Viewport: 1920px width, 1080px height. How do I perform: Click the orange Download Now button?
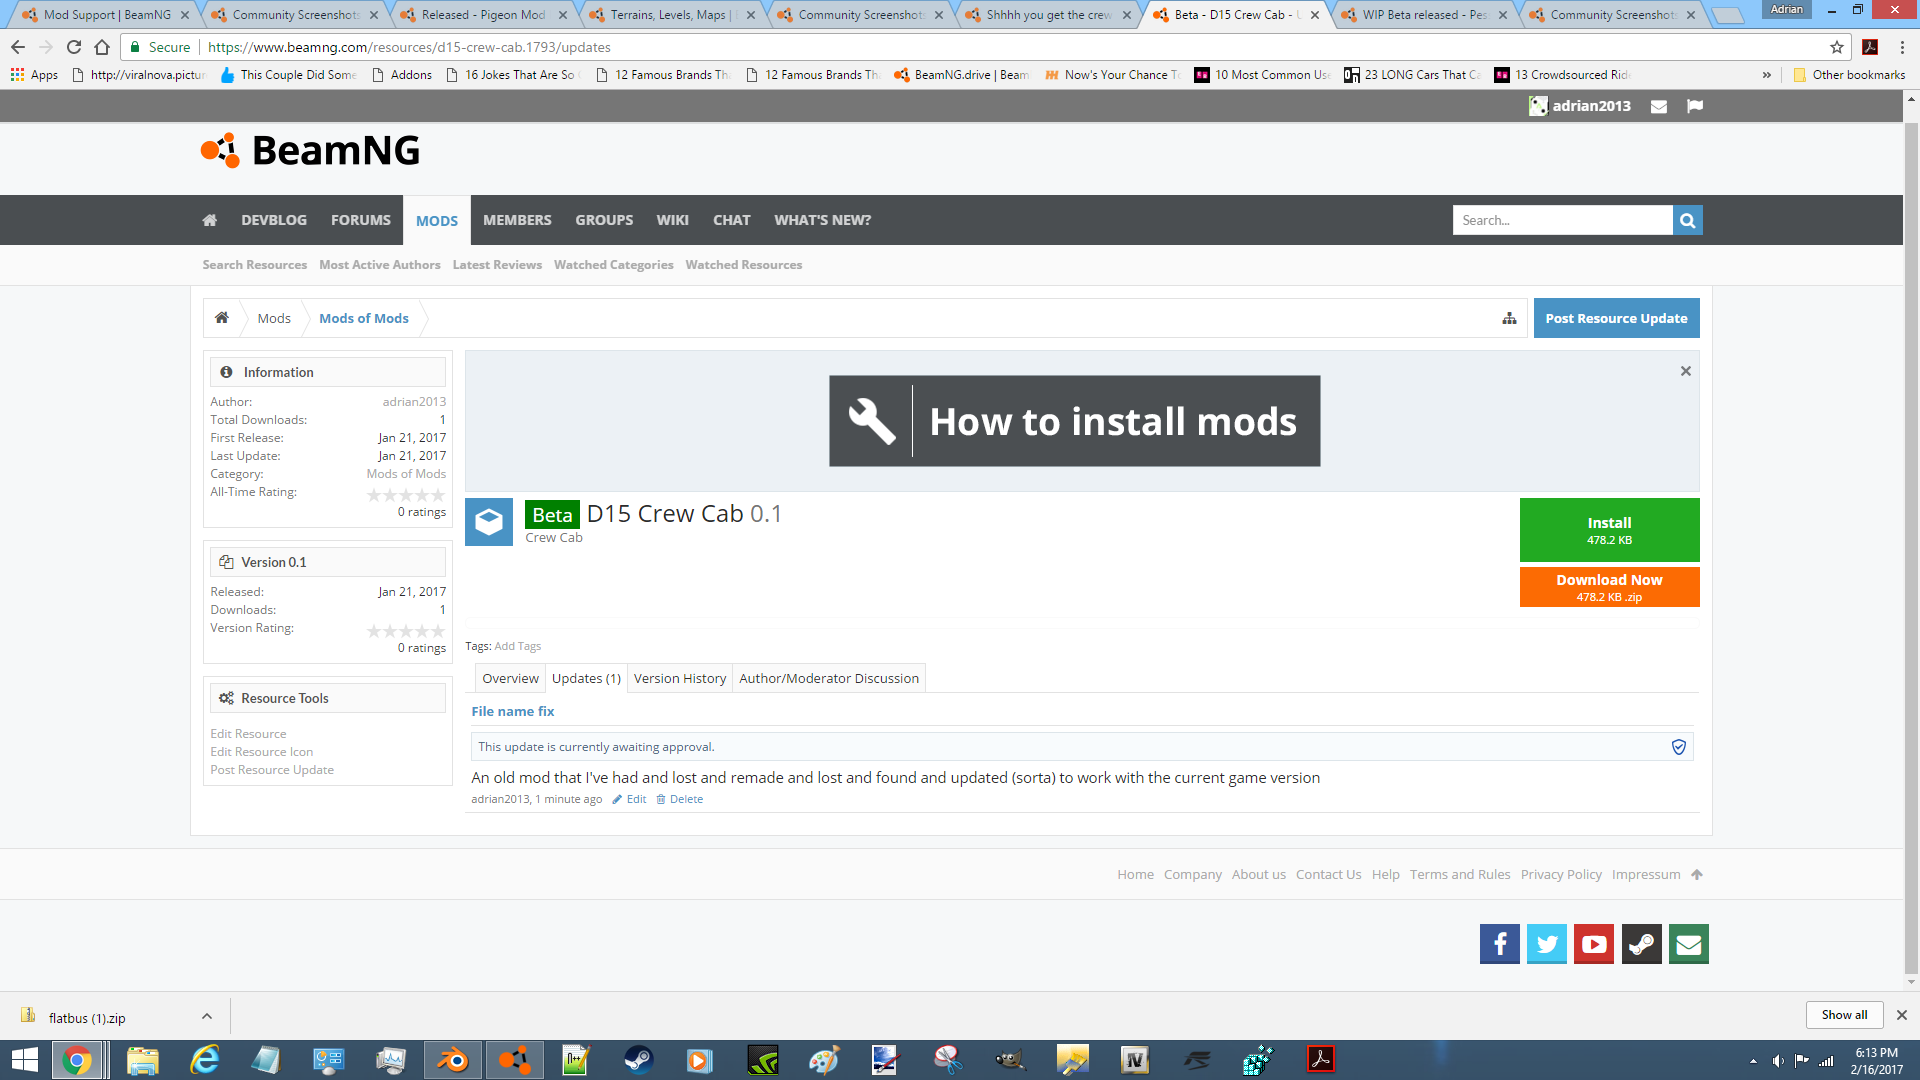[x=1609, y=587]
